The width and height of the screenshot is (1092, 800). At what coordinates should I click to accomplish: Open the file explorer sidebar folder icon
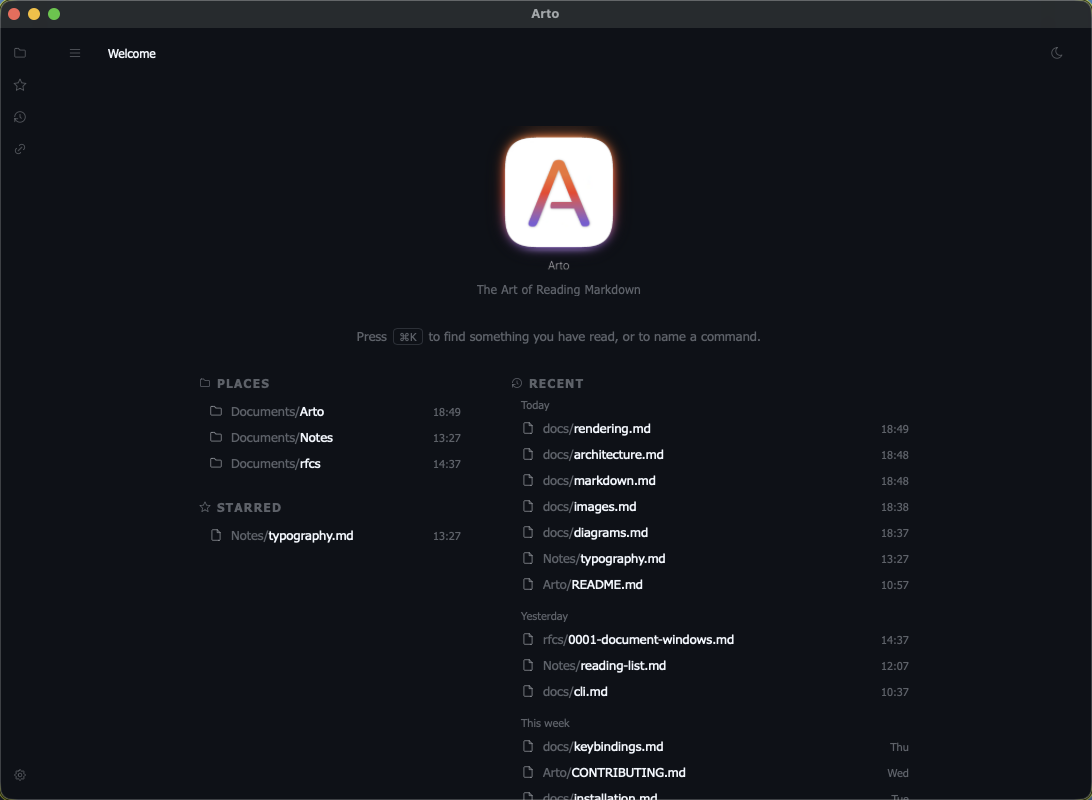click(20, 53)
